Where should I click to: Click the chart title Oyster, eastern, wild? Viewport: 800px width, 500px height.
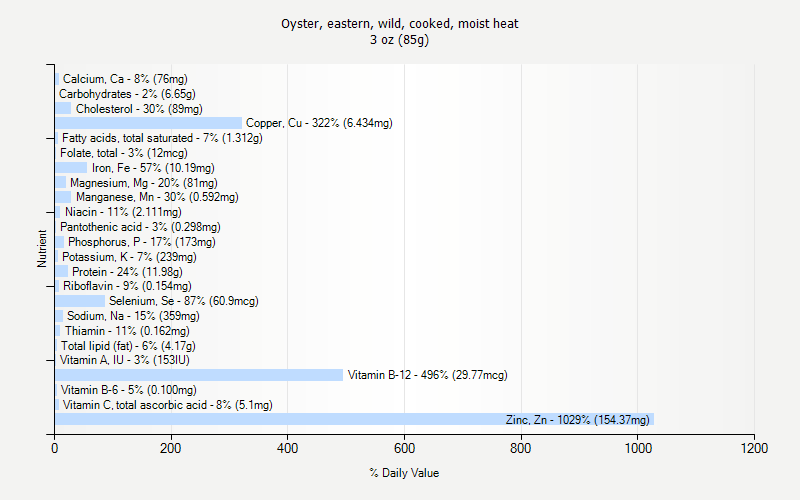coord(399,23)
